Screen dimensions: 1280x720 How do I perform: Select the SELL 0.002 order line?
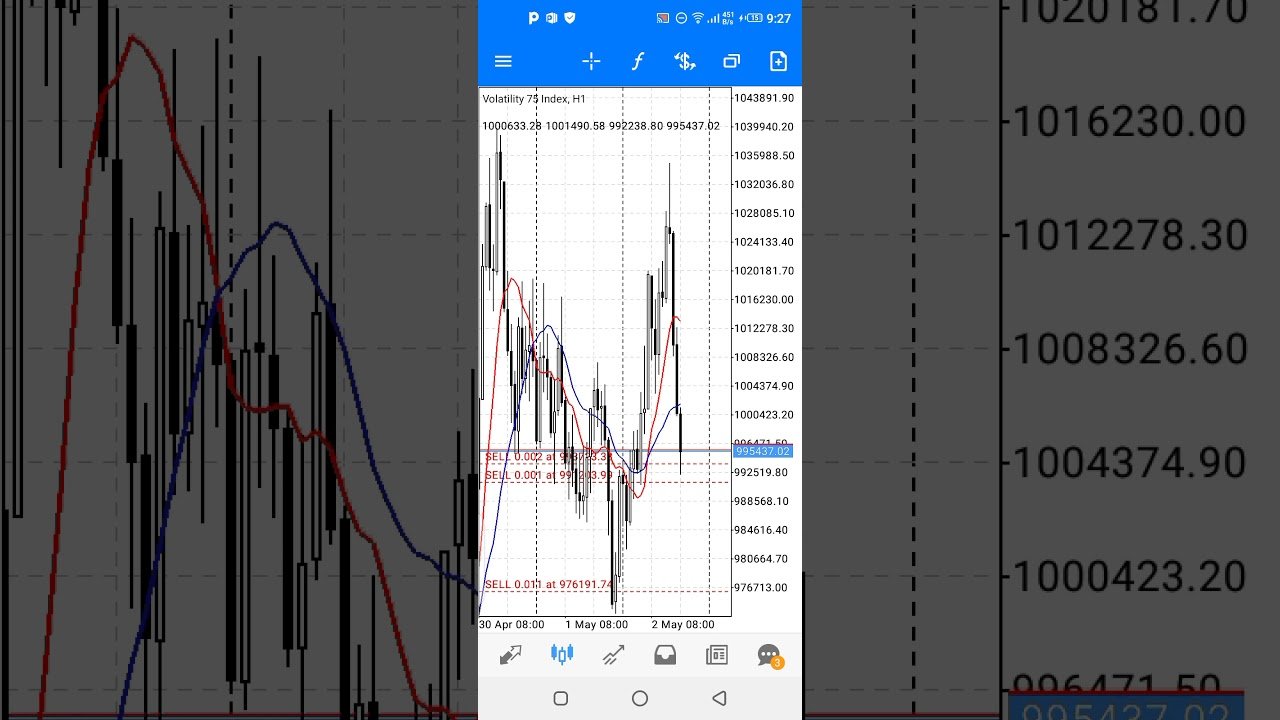click(x=549, y=456)
